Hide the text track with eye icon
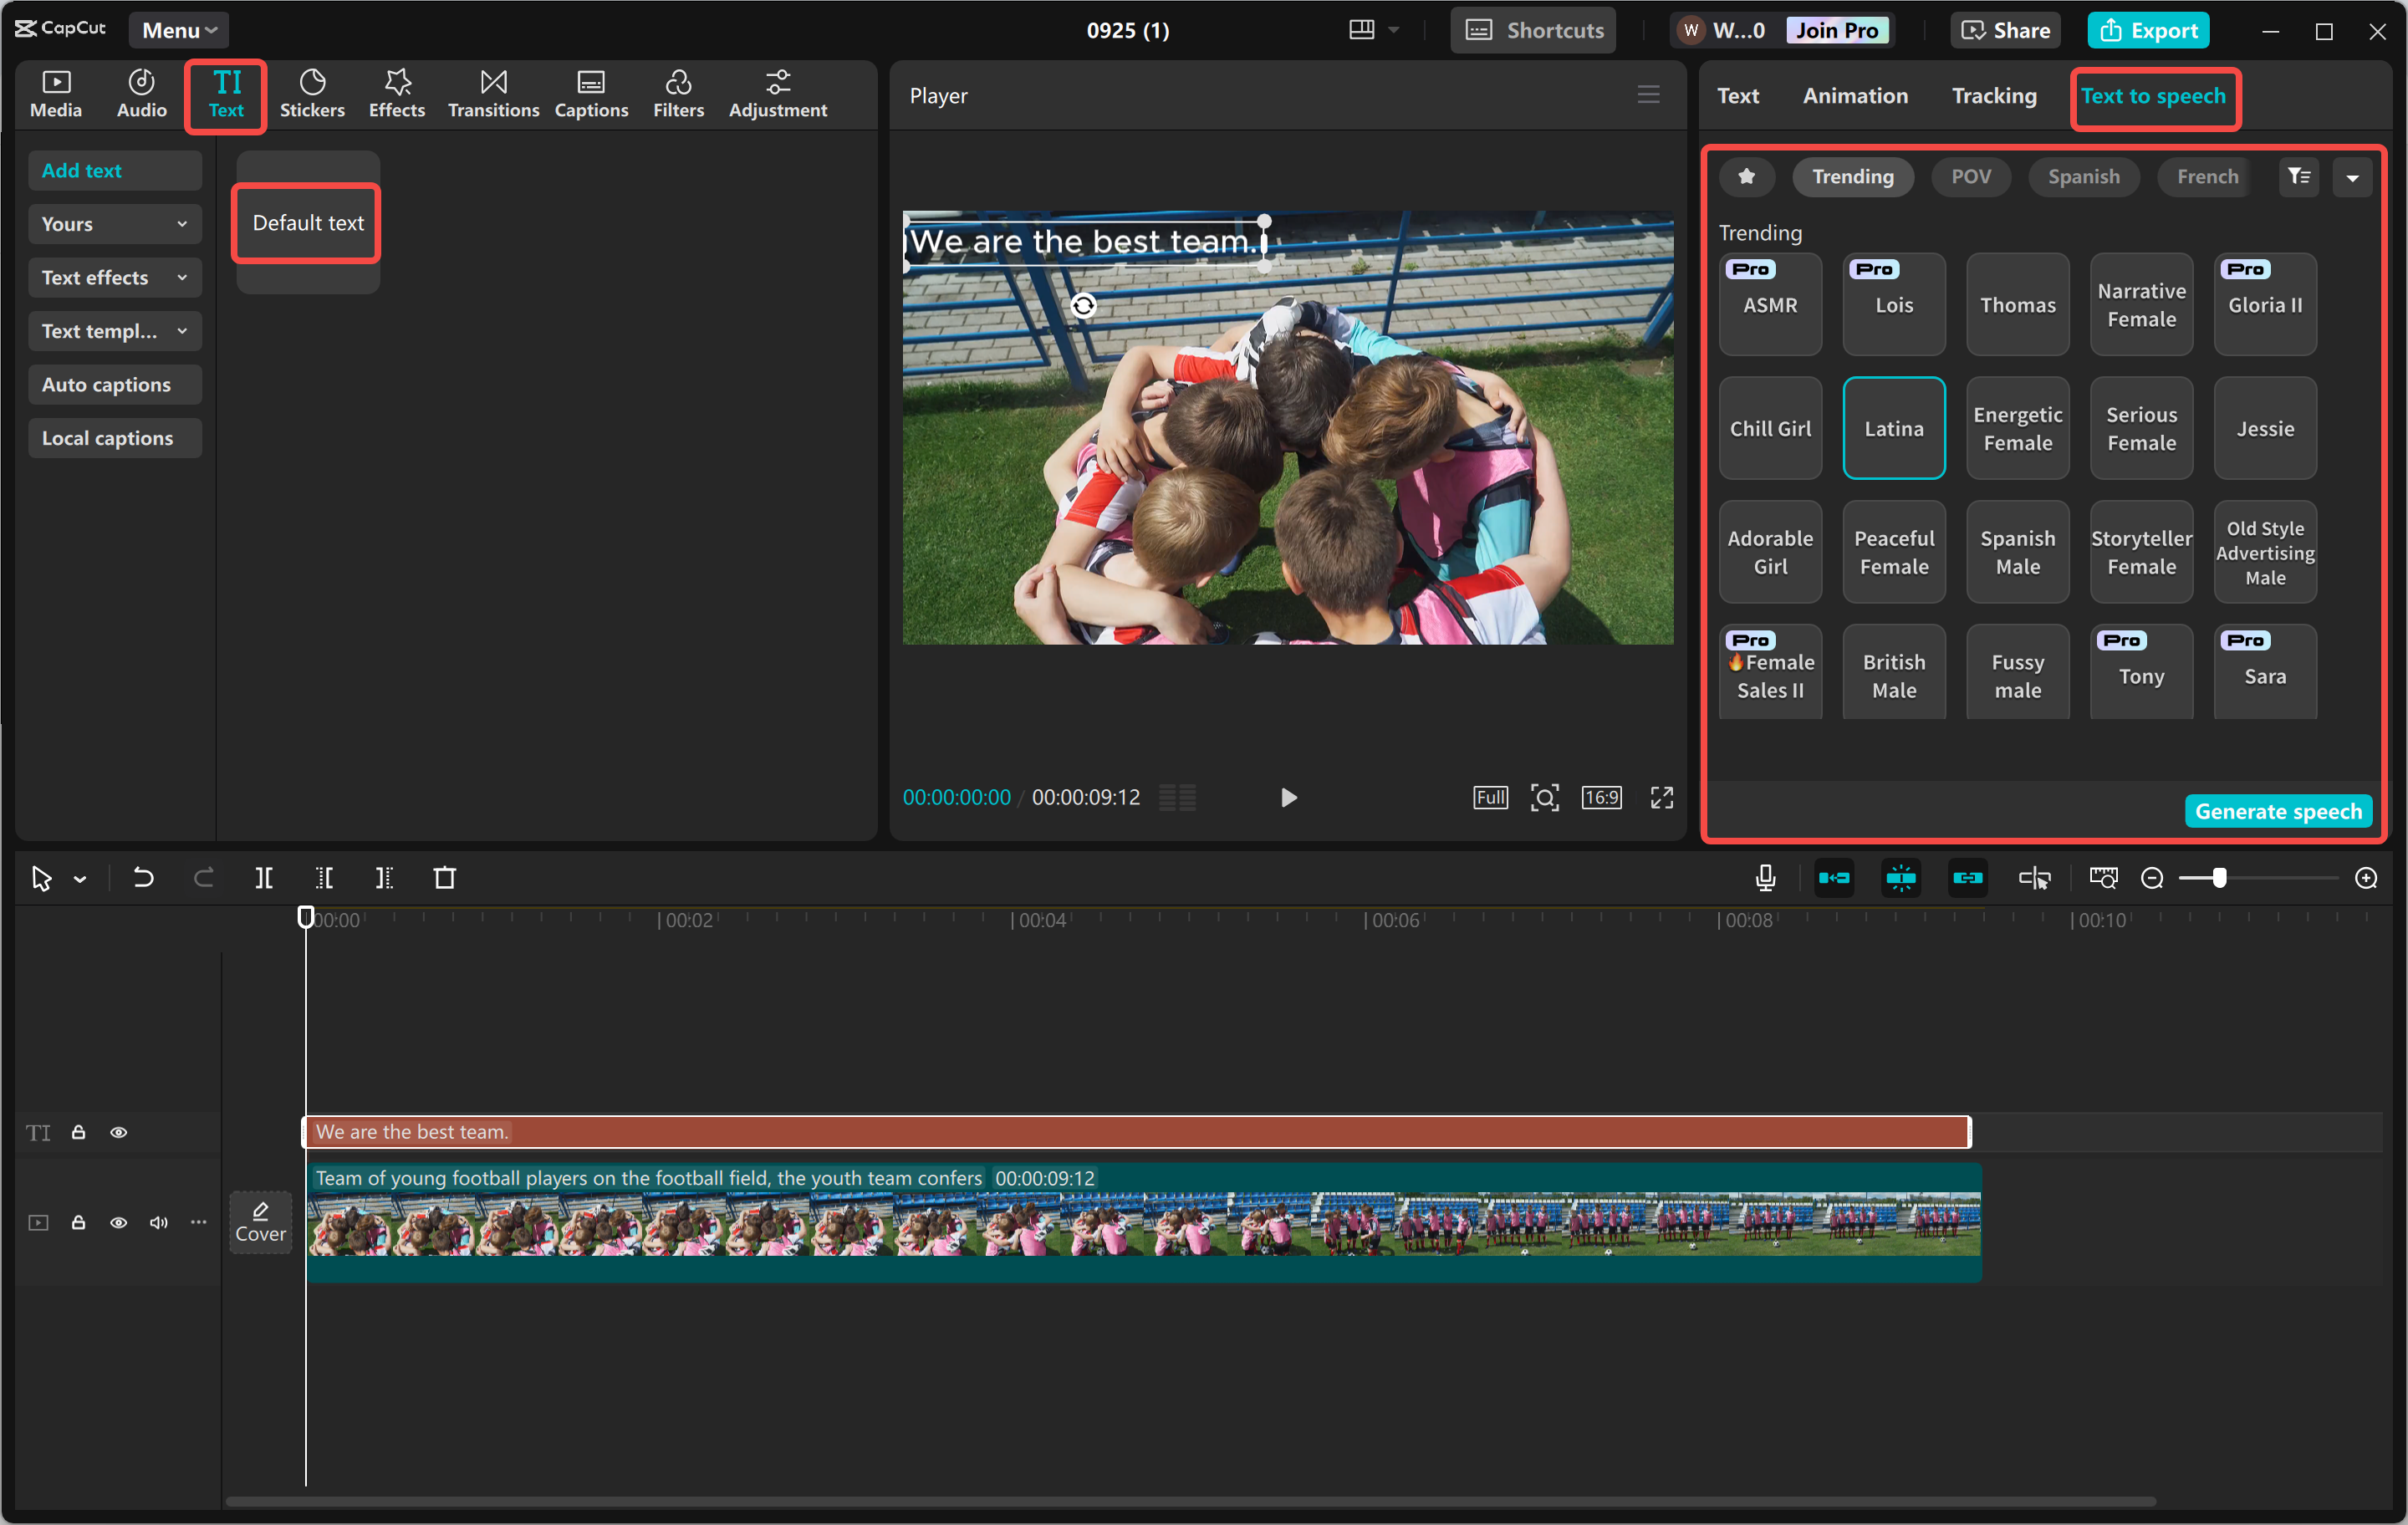Screen dimensions: 2408x1525 (x=118, y=1132)
